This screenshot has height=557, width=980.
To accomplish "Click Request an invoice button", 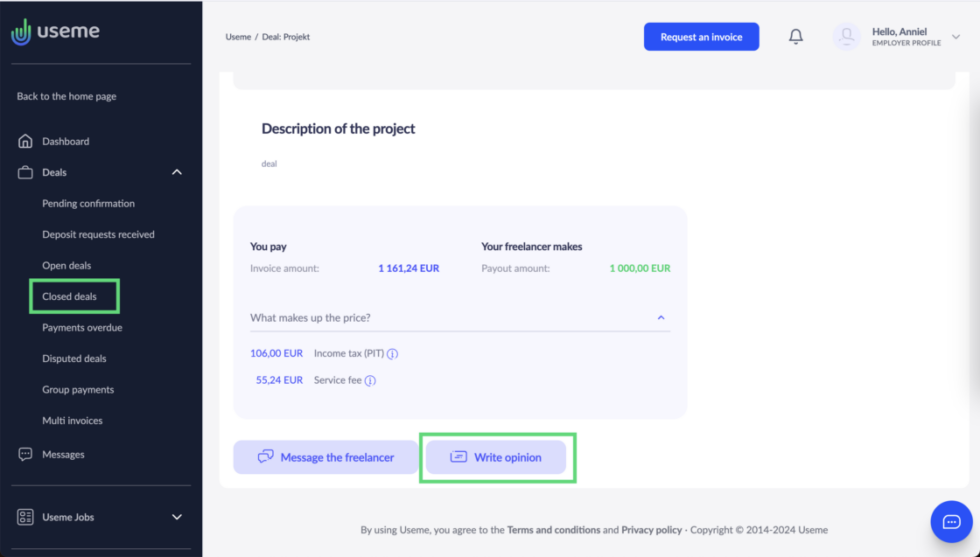I will (701, 37).
